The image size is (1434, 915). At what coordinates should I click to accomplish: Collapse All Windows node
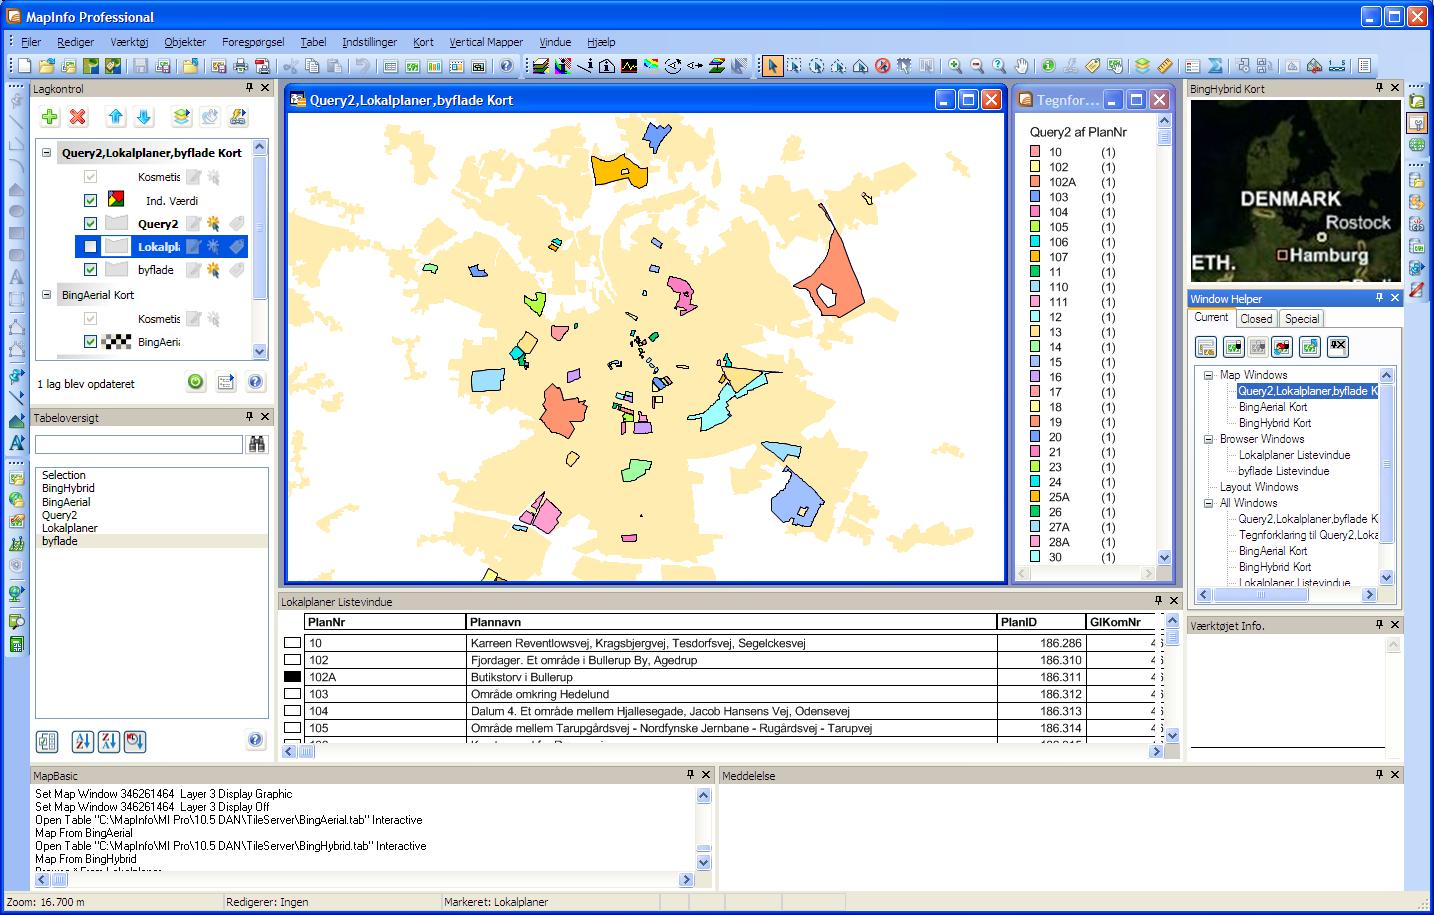coord(1208,503)
